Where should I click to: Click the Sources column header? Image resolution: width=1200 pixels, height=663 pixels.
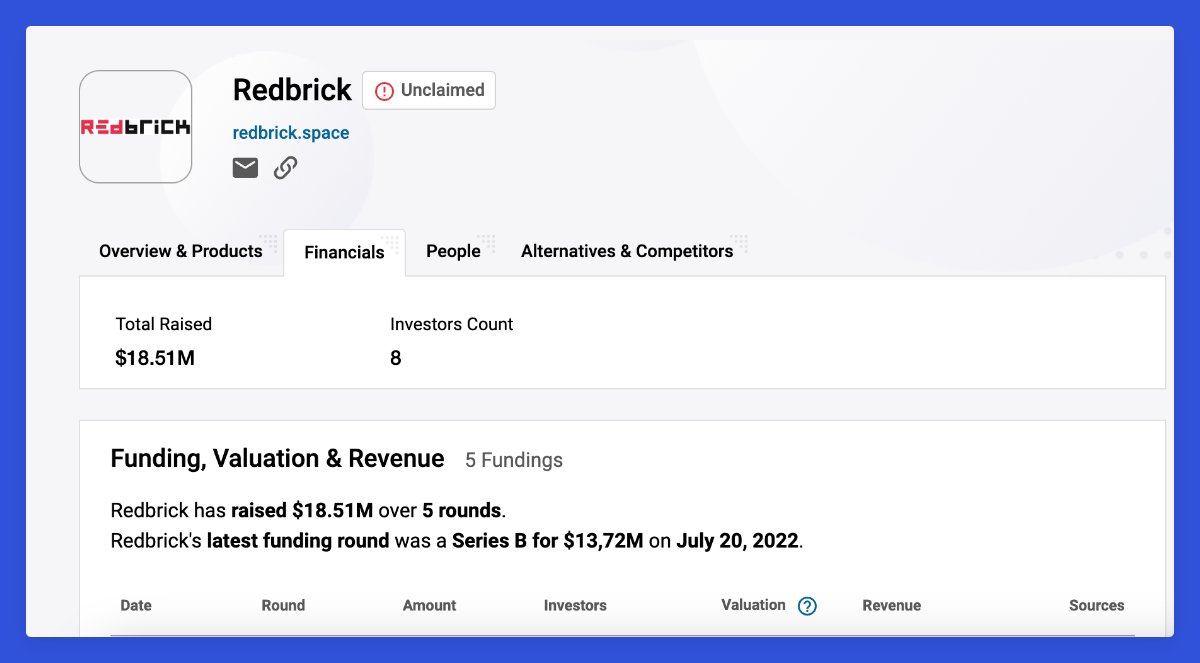click(1096, 605)
